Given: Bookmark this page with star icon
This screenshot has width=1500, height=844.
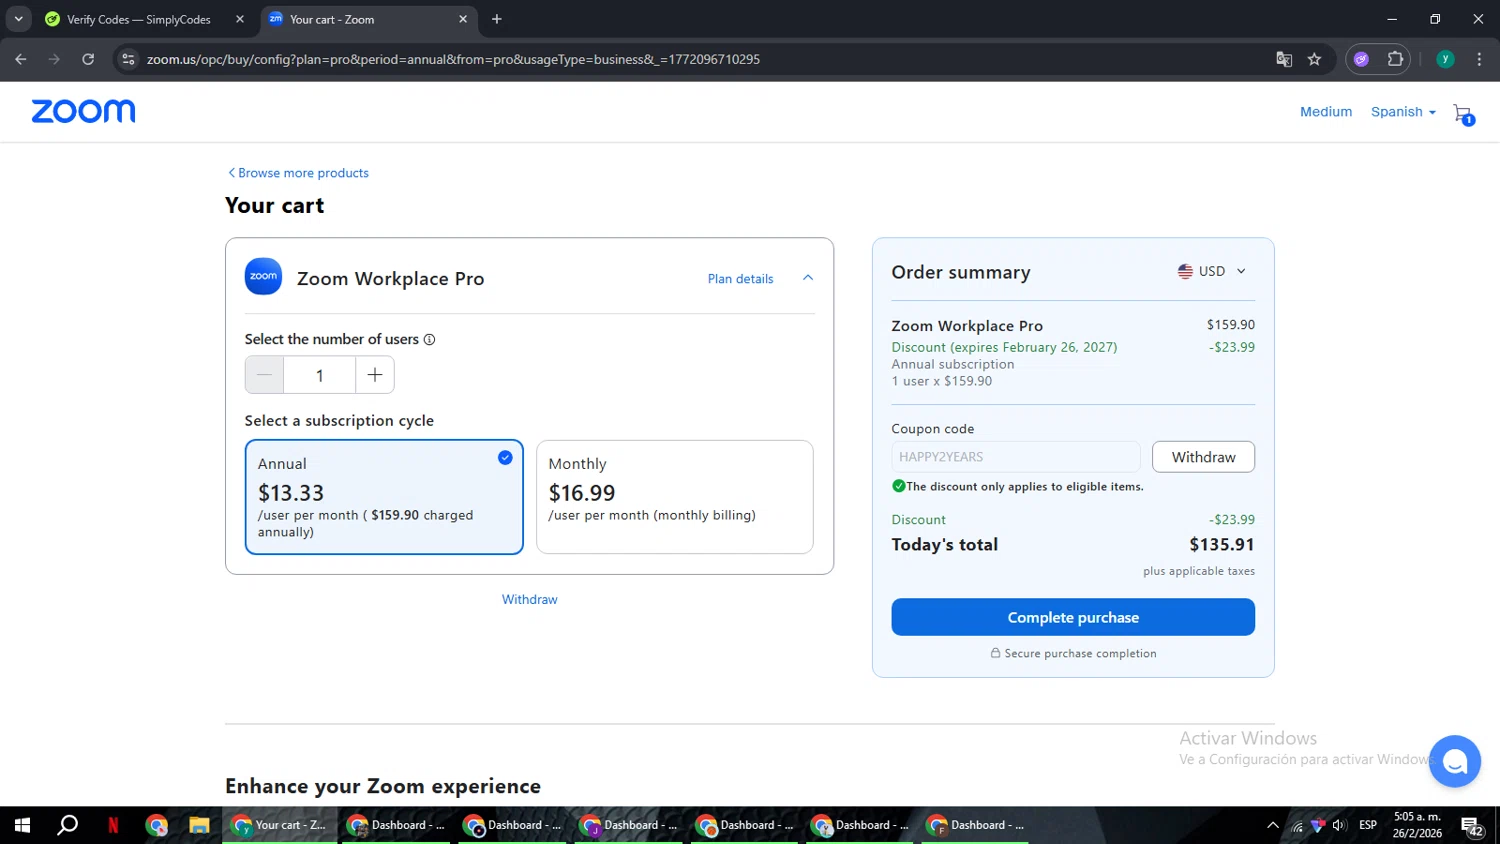Looking at the screenshot, I should pos(1314,60).
